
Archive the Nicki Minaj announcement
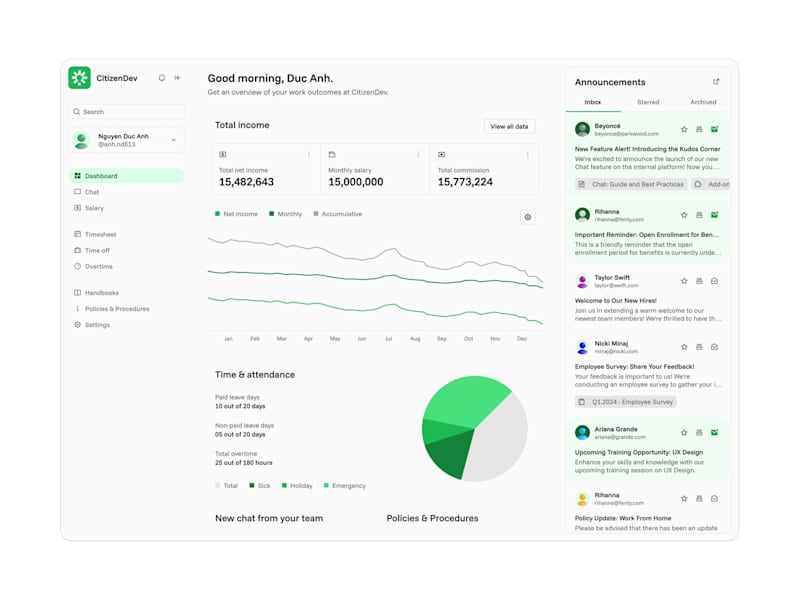pos(699,347)
